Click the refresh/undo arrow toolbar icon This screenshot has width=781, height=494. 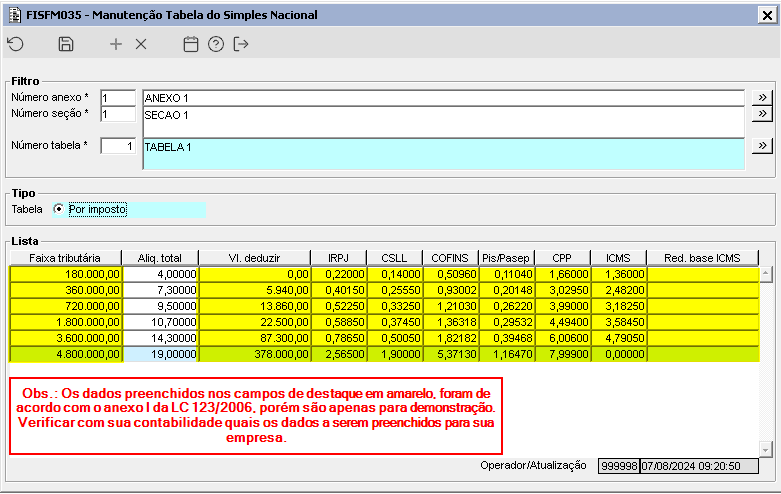tap(16, 44)
